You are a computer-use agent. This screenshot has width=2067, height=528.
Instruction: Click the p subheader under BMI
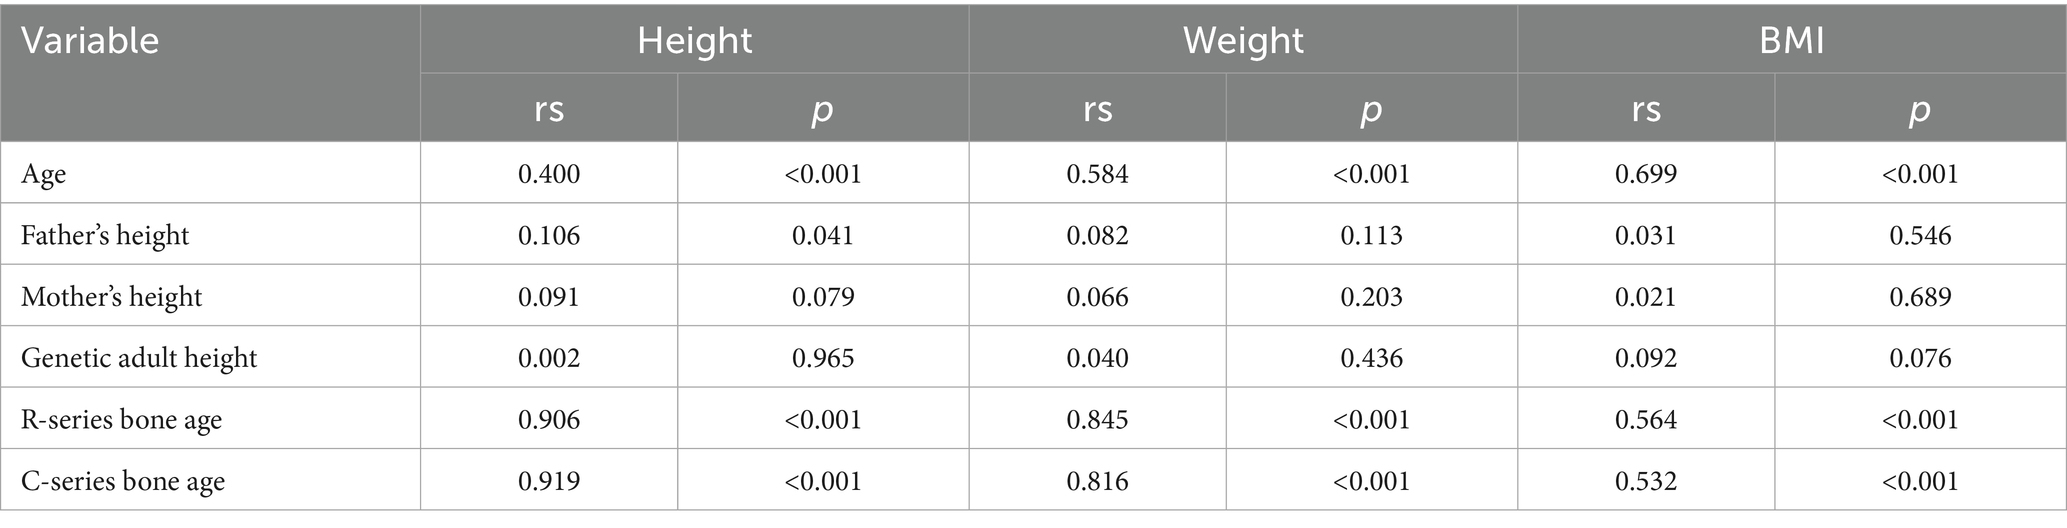click(1919, 108)
